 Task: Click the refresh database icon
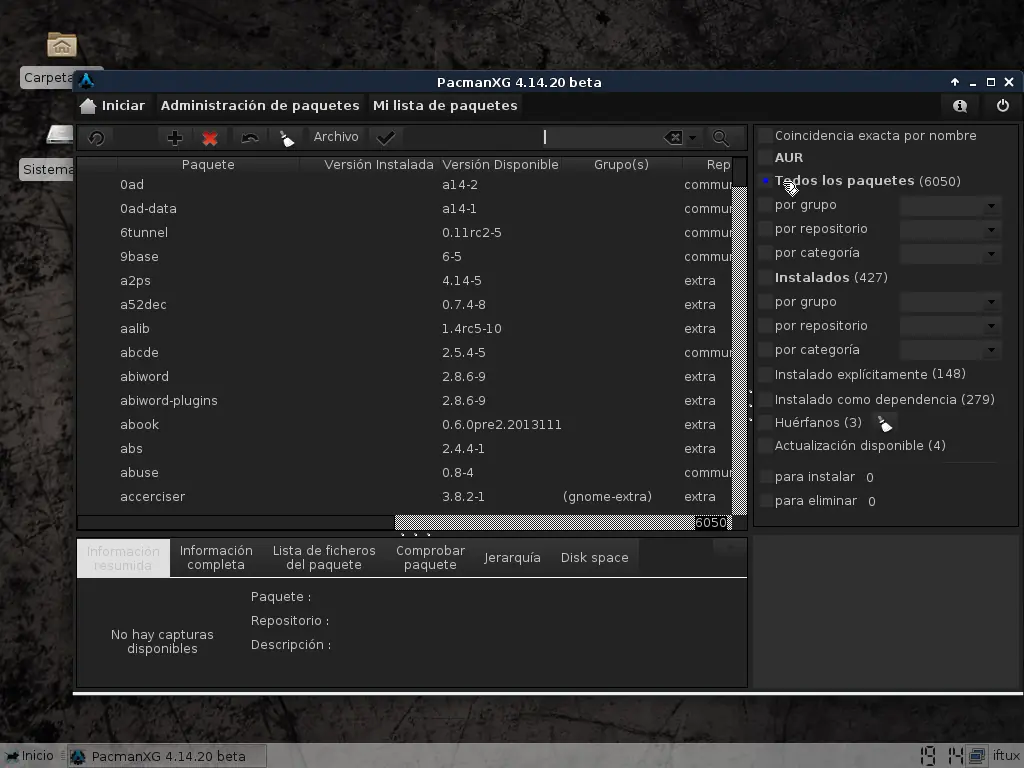coord(97,138)
